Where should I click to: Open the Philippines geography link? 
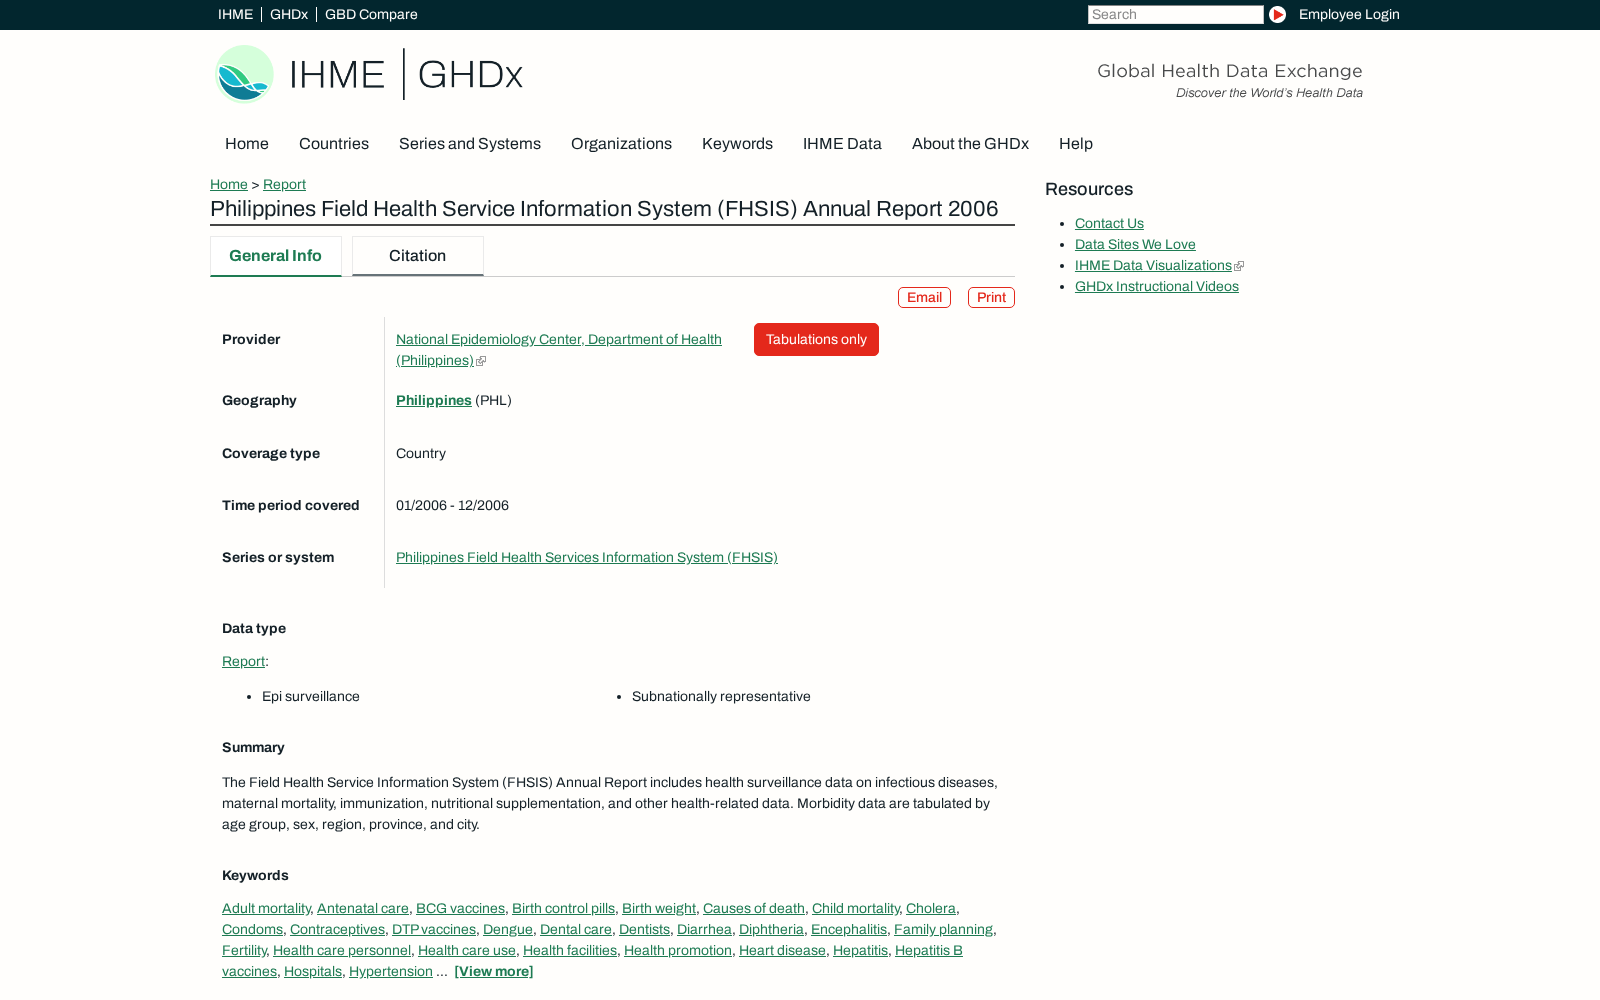pyautogui.click(x=434, y=400)
